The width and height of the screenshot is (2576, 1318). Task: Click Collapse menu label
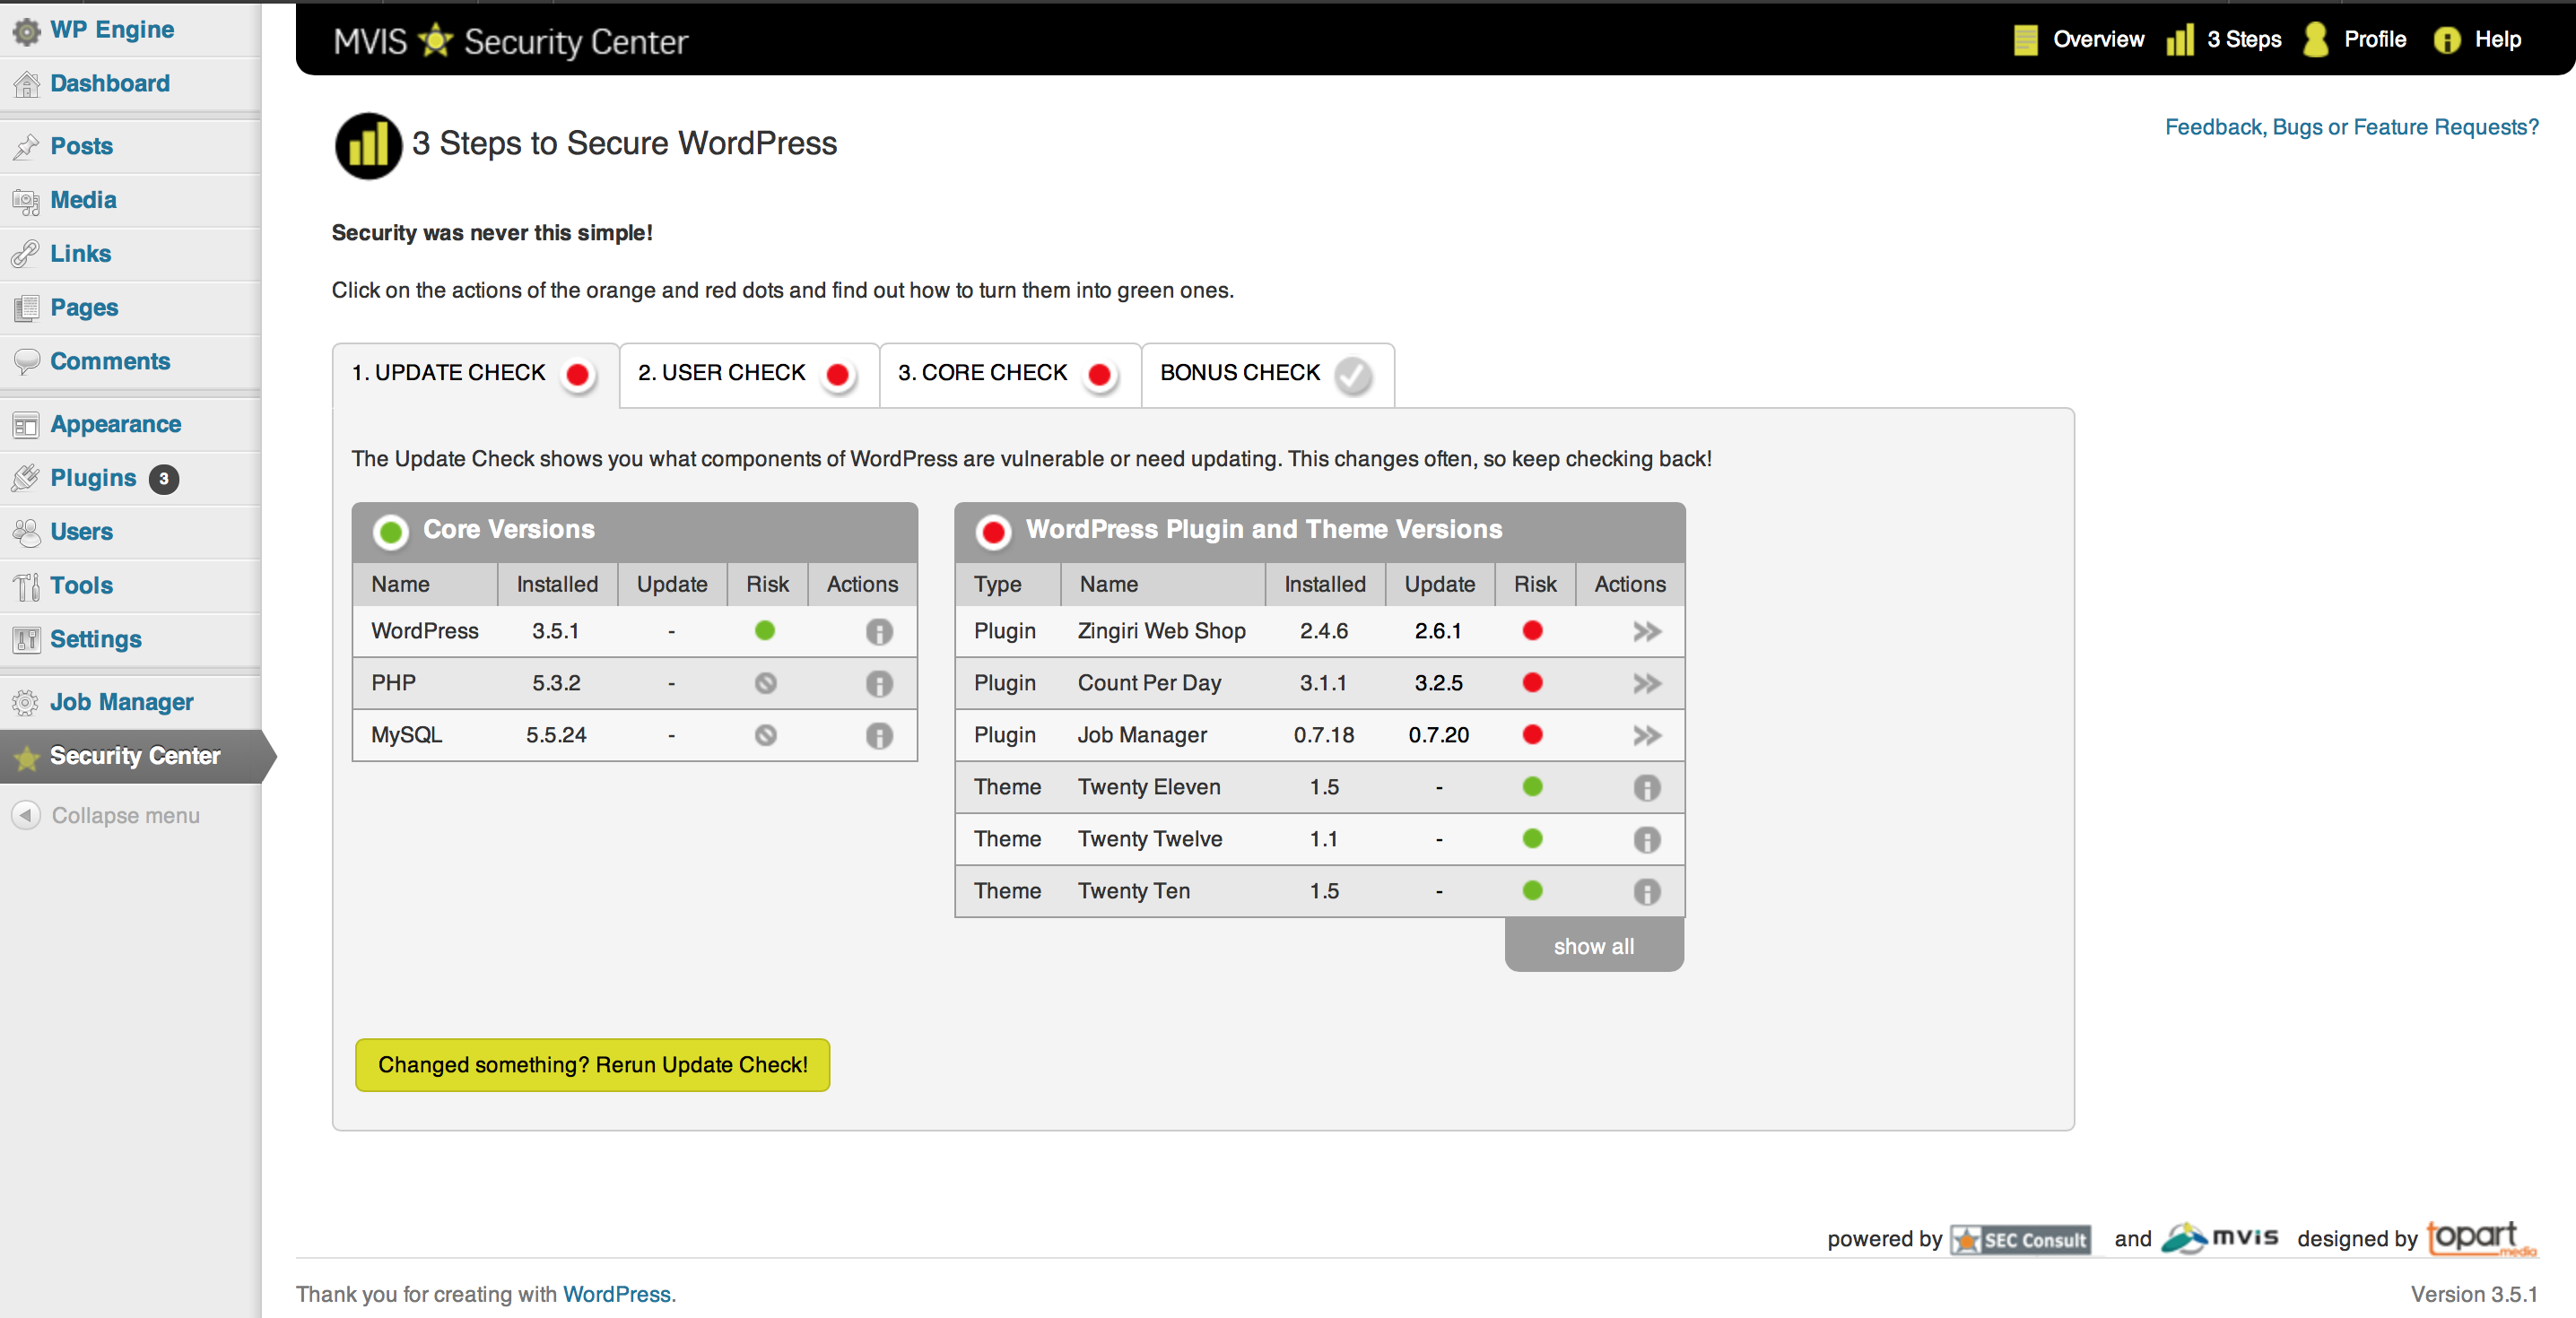coord(126,815)
